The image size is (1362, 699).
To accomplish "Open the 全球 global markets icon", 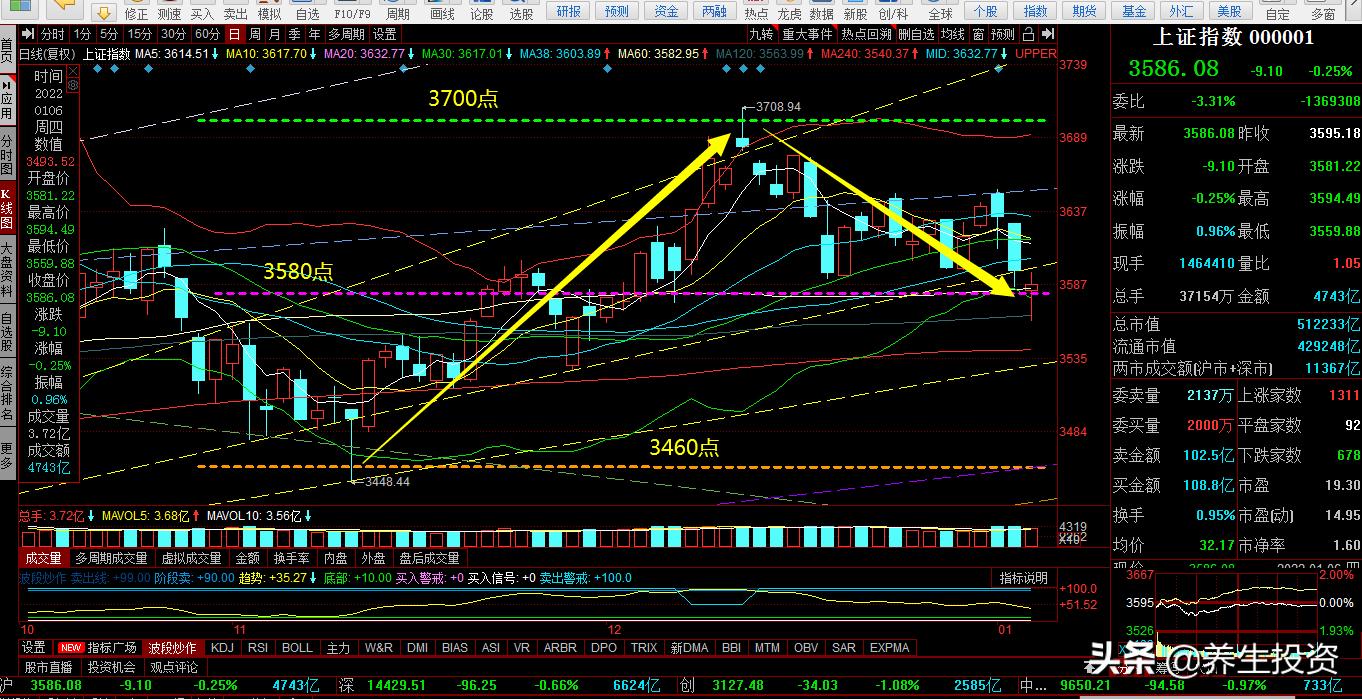I will [940, 13].
